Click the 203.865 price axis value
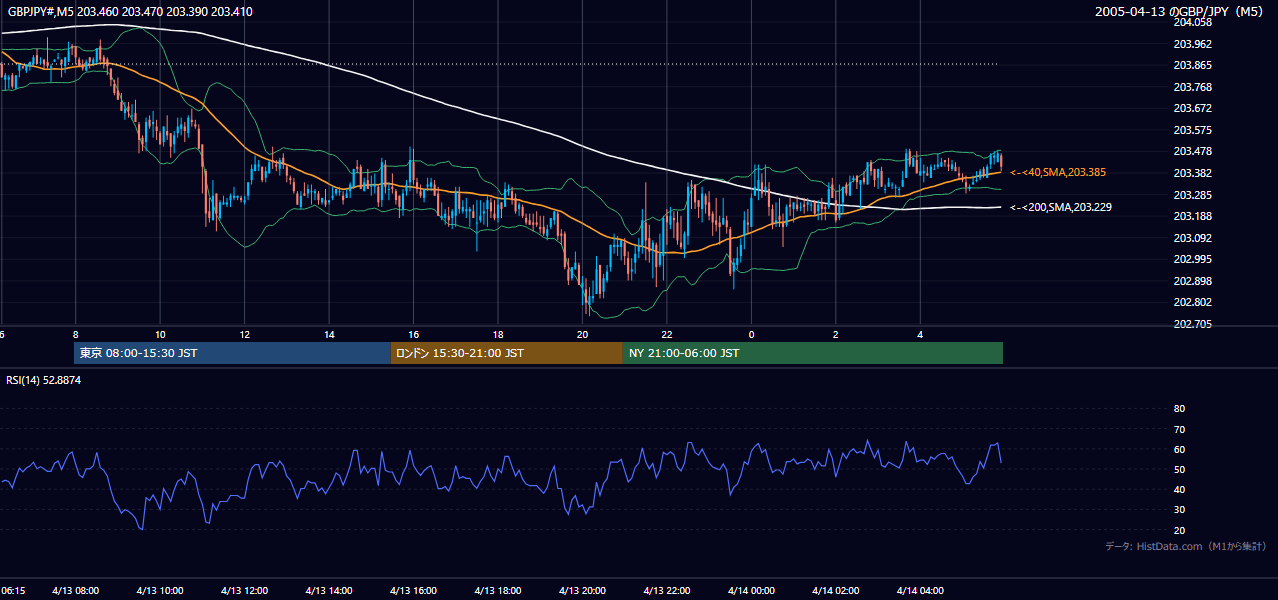The image size is (1278, 600). click(x=1192, y=65)
